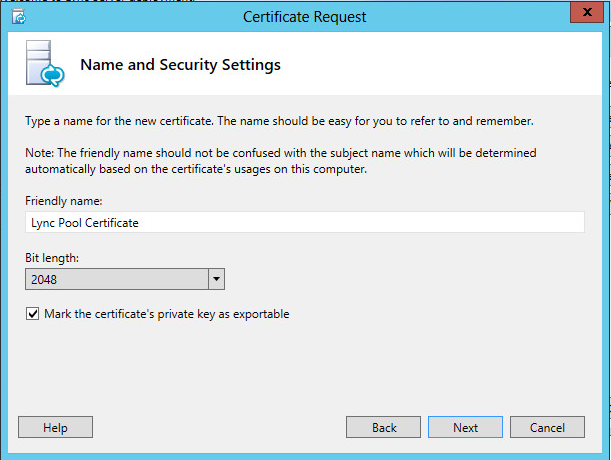
Task: Click the 'Name and Security Settings' heading
Action: [180, 65]
